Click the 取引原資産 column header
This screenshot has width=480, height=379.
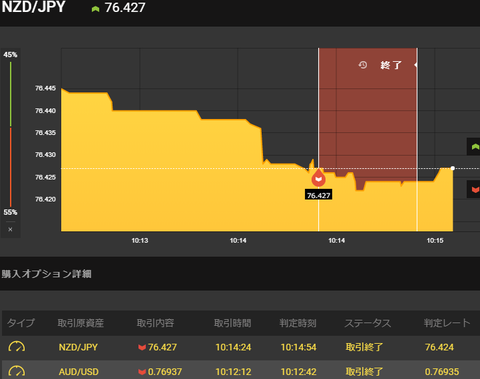click(x=81, y=323)
